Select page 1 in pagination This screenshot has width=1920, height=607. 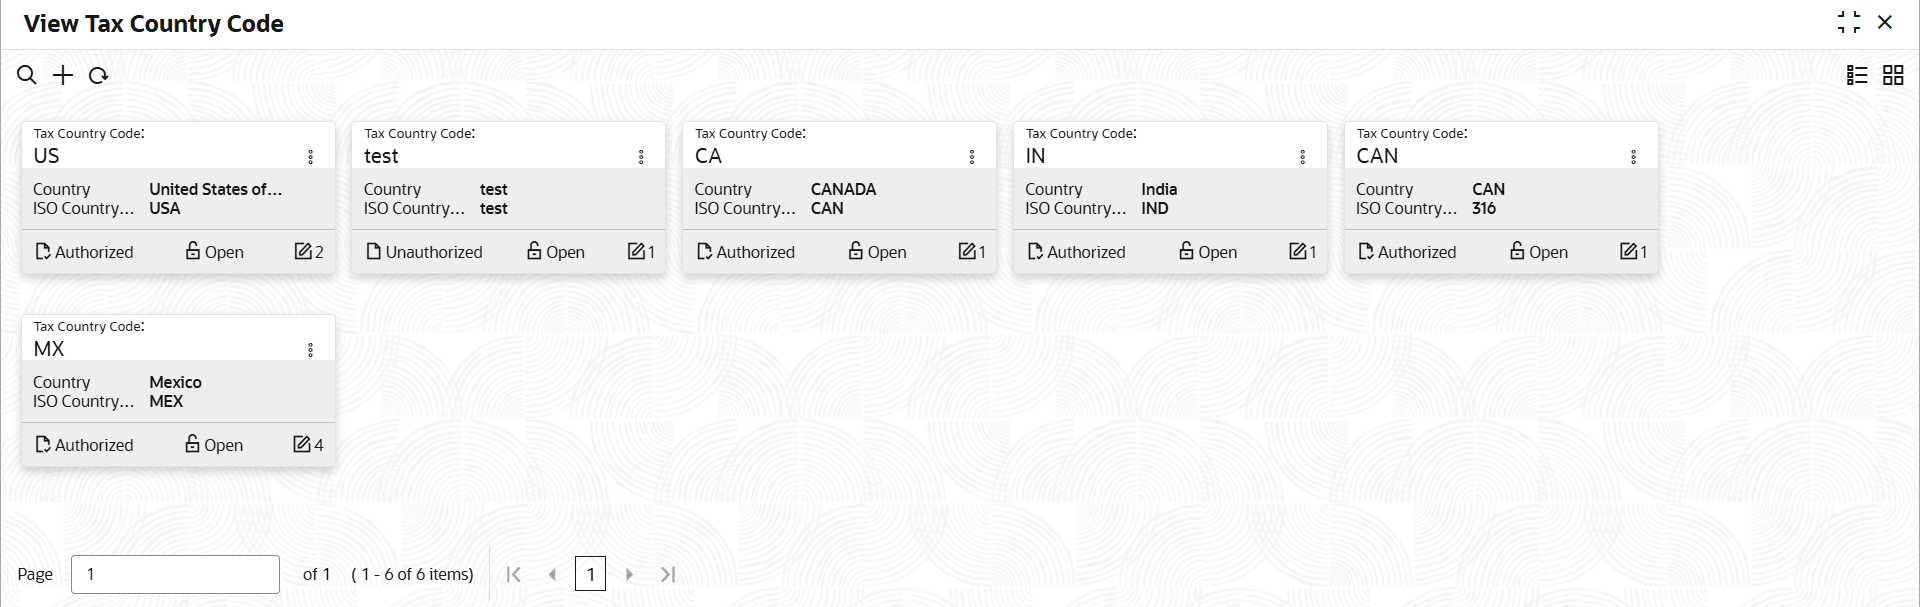(x=590, y=574)
